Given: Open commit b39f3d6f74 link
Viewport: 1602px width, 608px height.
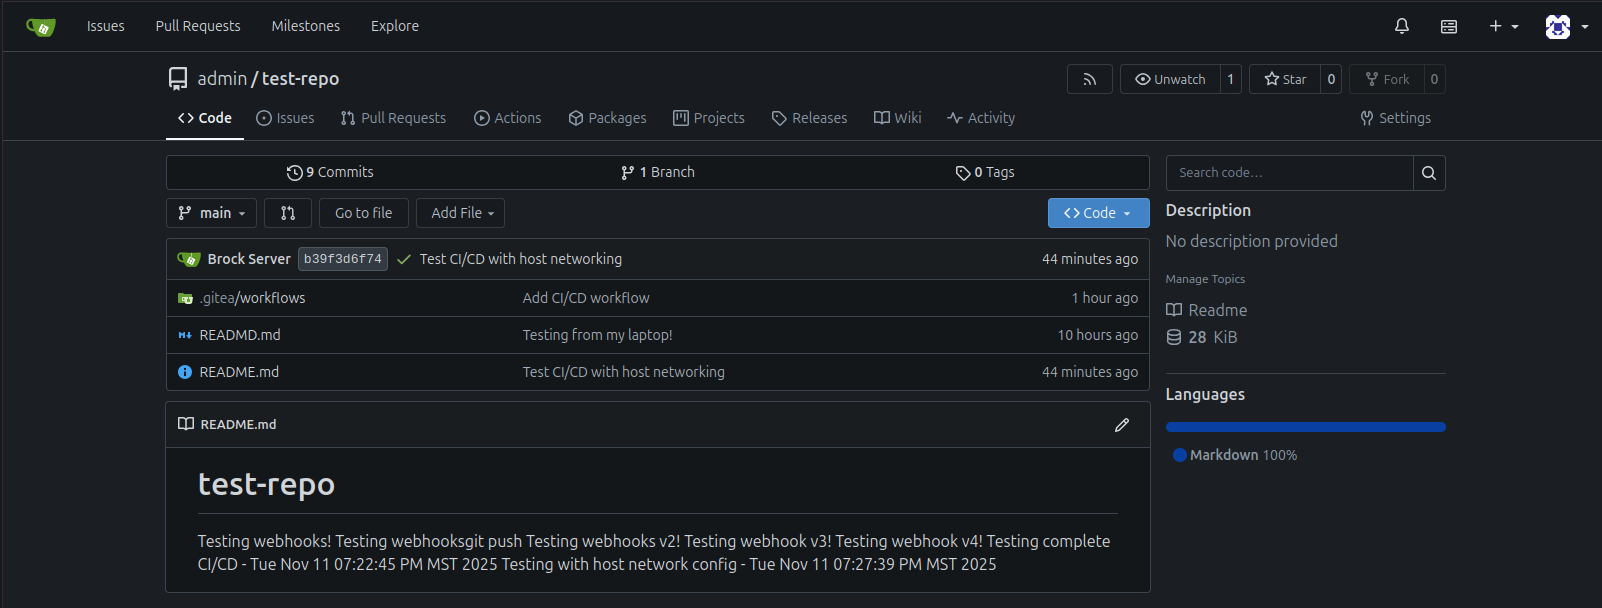Looking at the screenshot, I should (x=342, y=259).
